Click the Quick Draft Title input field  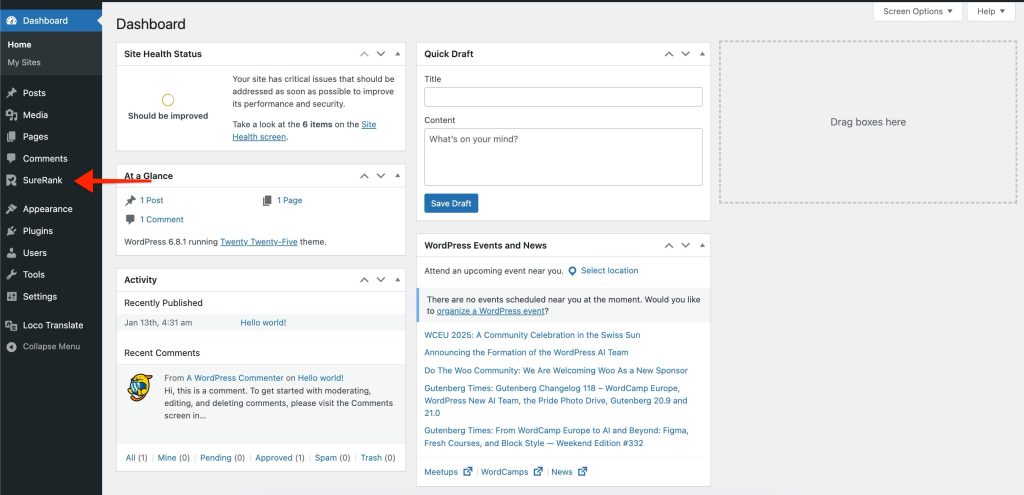tap(564, 97)
